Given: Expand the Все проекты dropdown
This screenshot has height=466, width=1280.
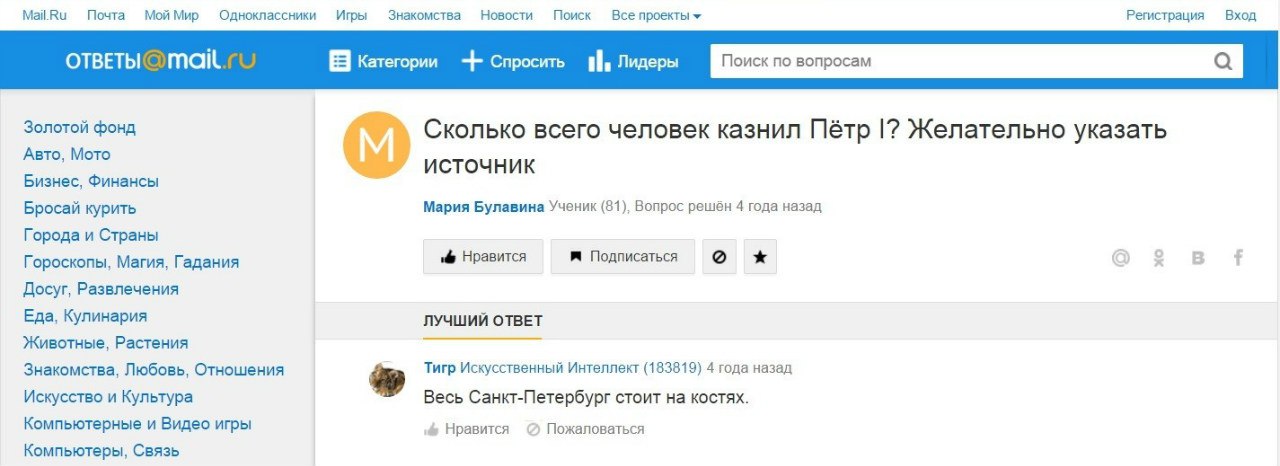Looking at the screenshot, I should [x=656, y=15].
